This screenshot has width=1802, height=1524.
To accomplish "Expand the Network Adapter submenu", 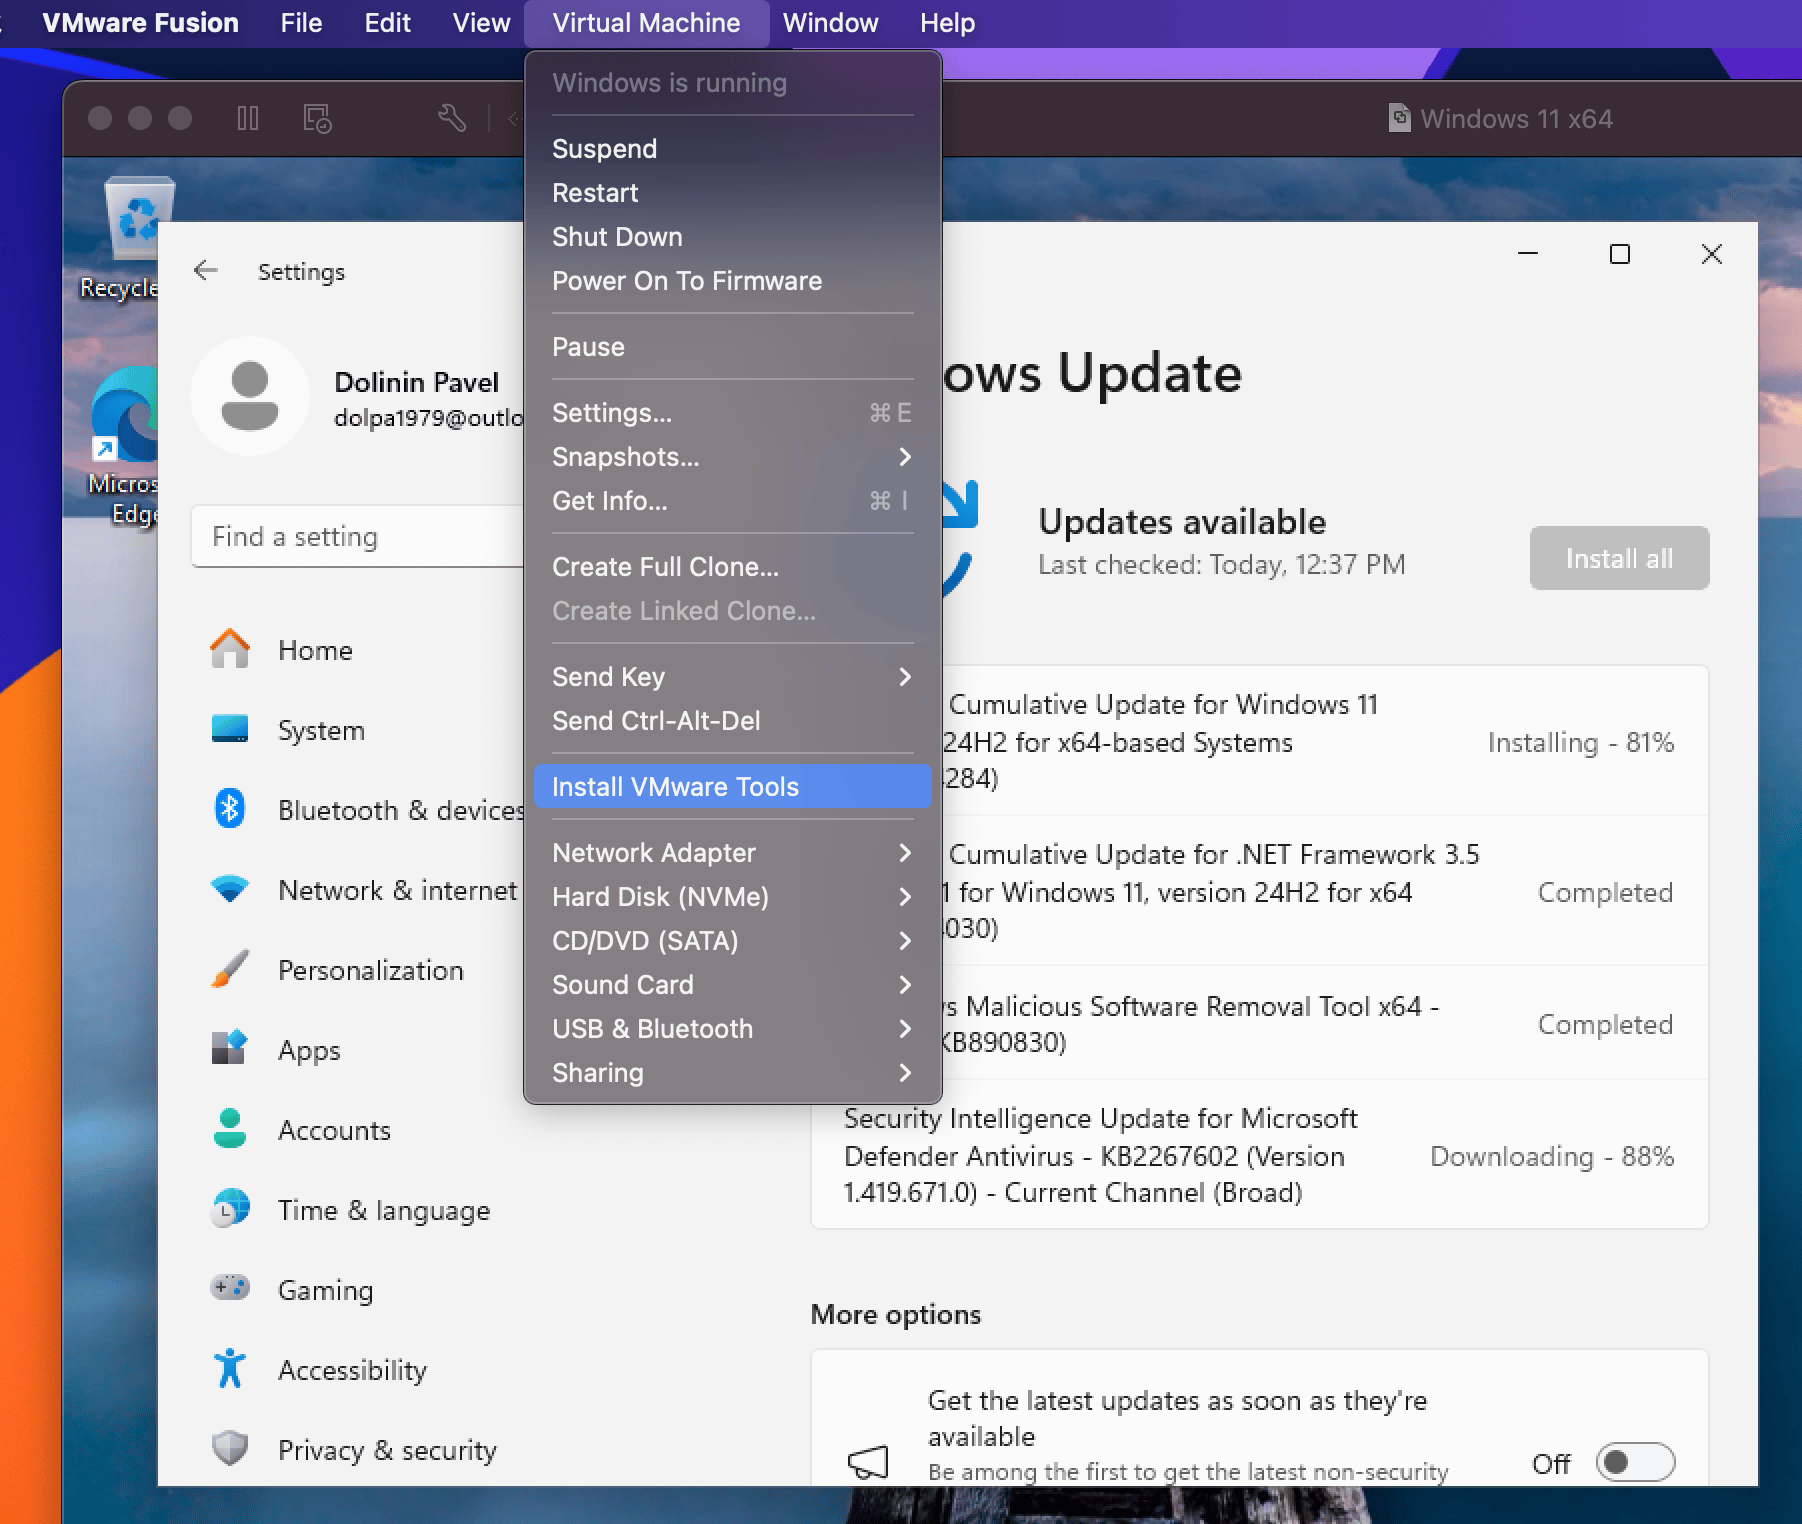I will click(x=732, y=853).
